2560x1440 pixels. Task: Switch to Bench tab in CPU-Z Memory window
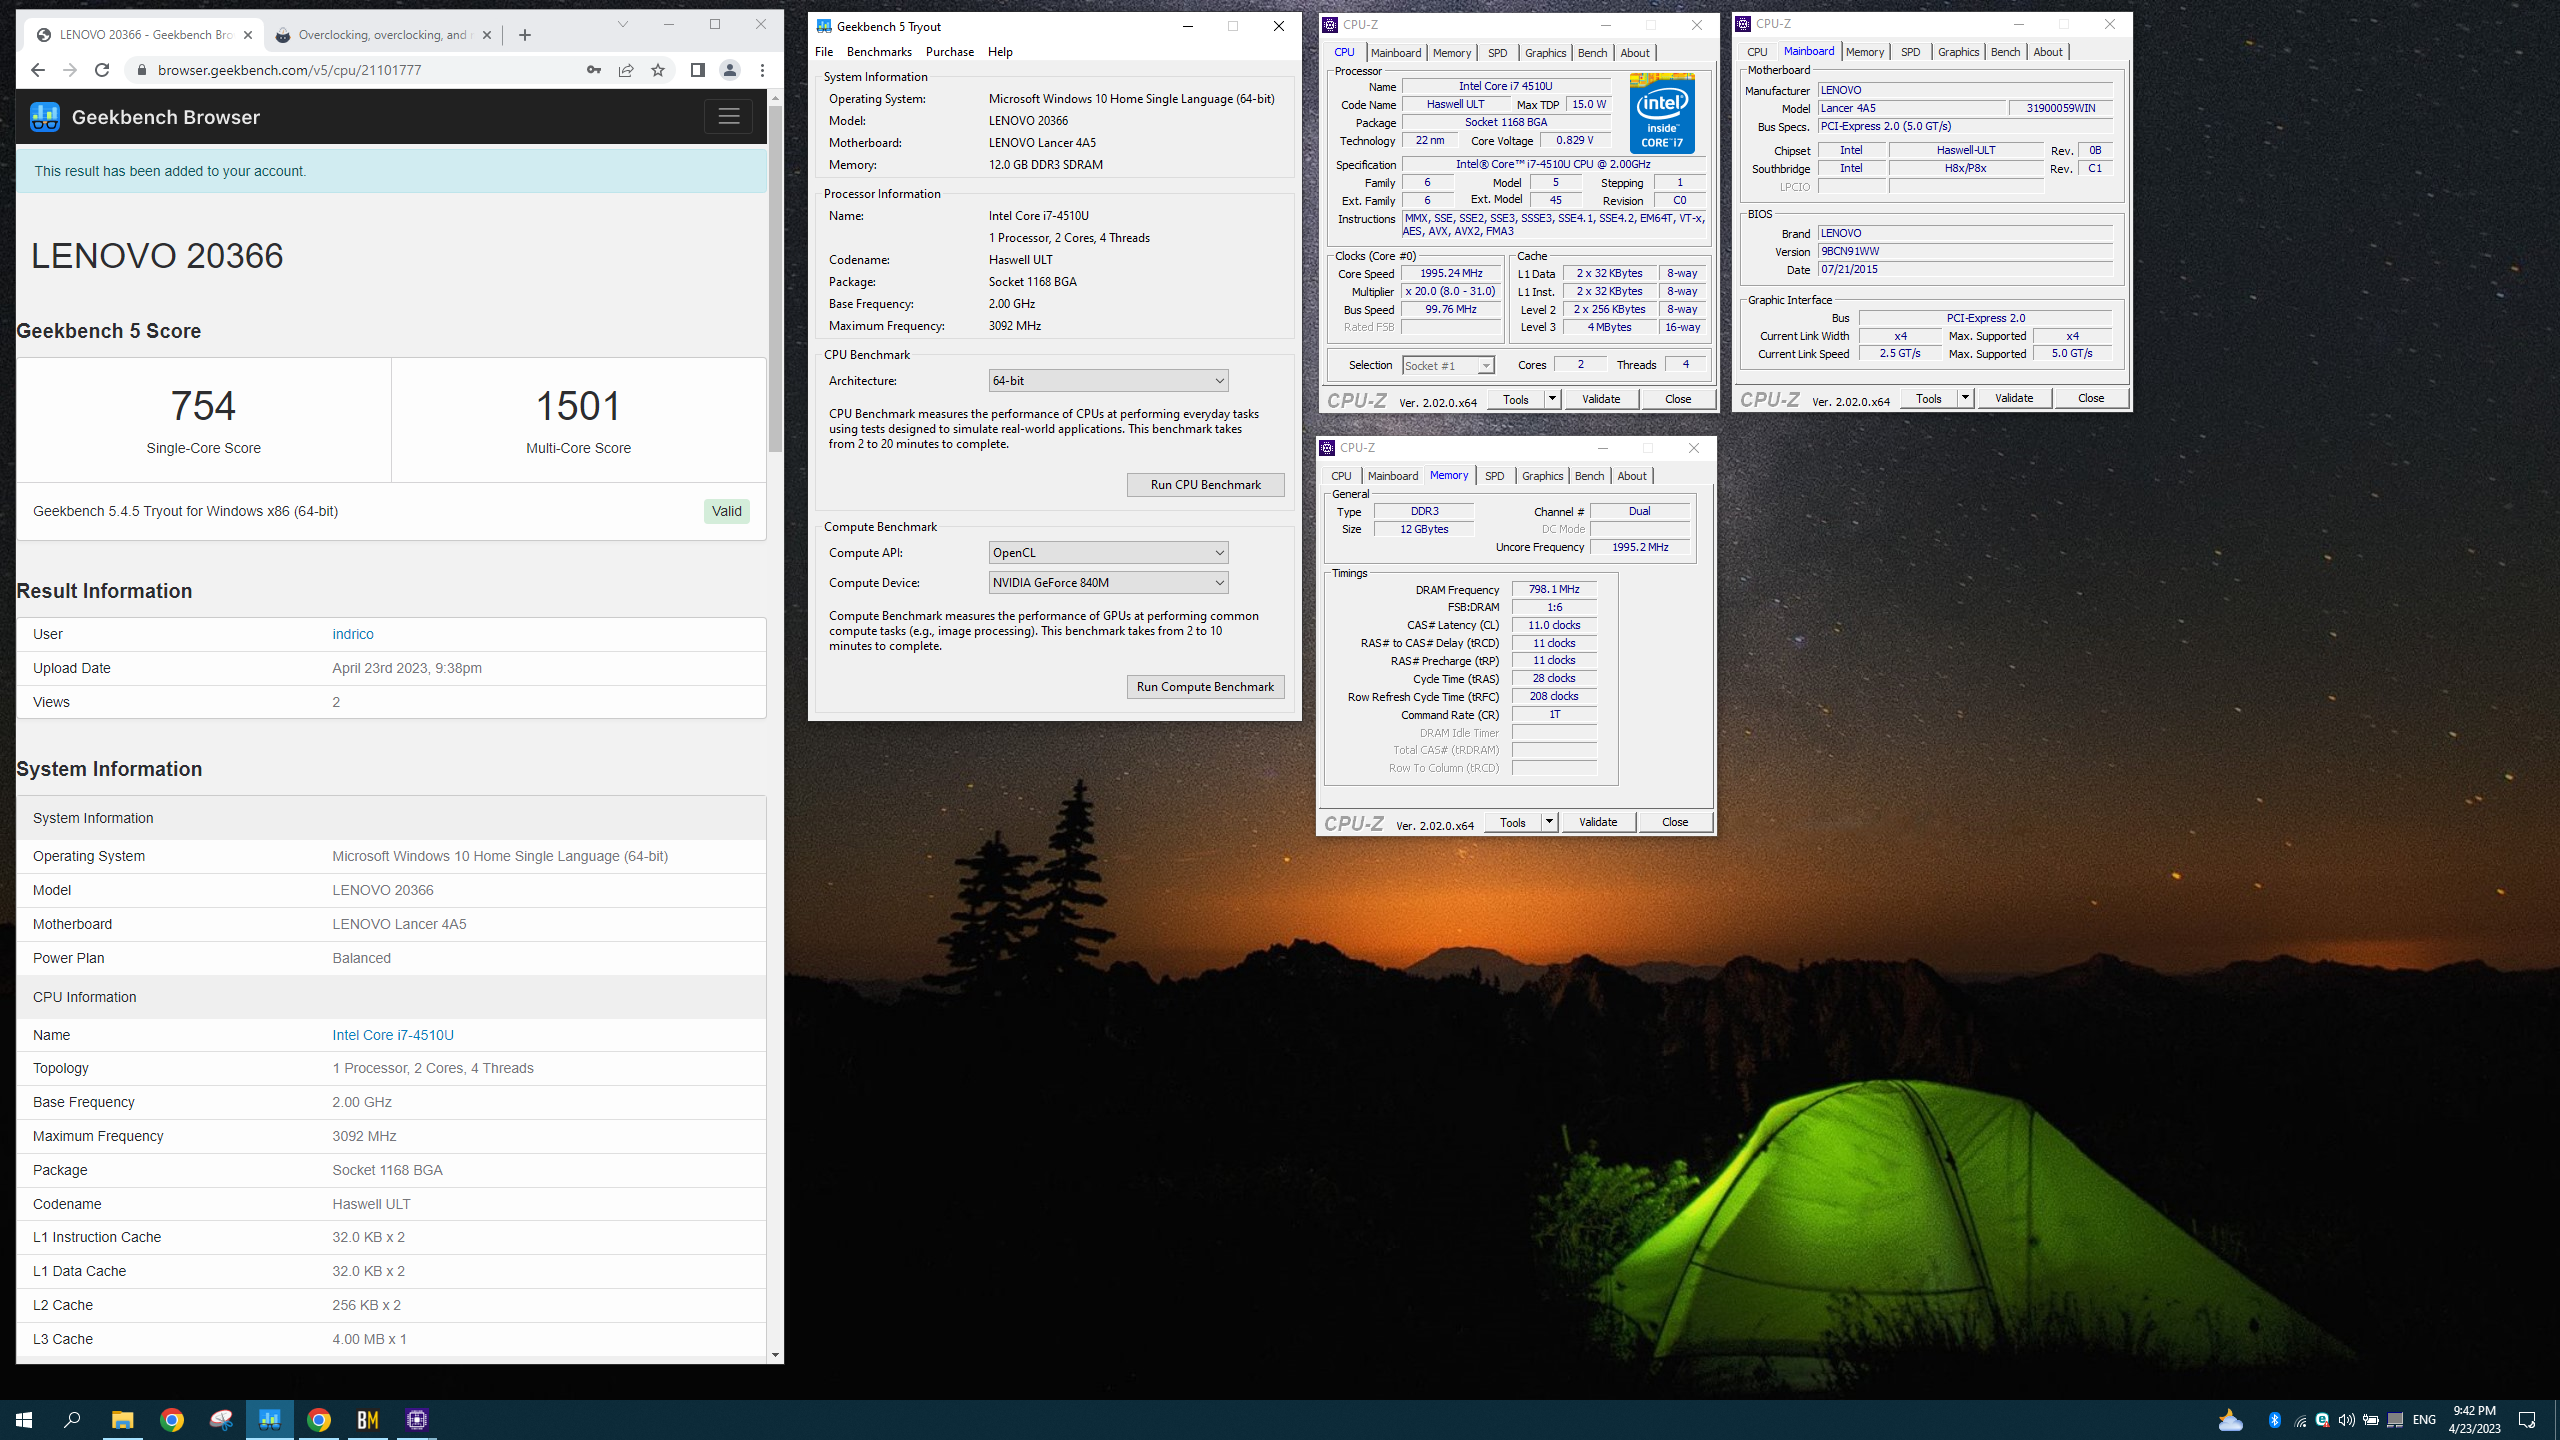[x=1589, y=476]
